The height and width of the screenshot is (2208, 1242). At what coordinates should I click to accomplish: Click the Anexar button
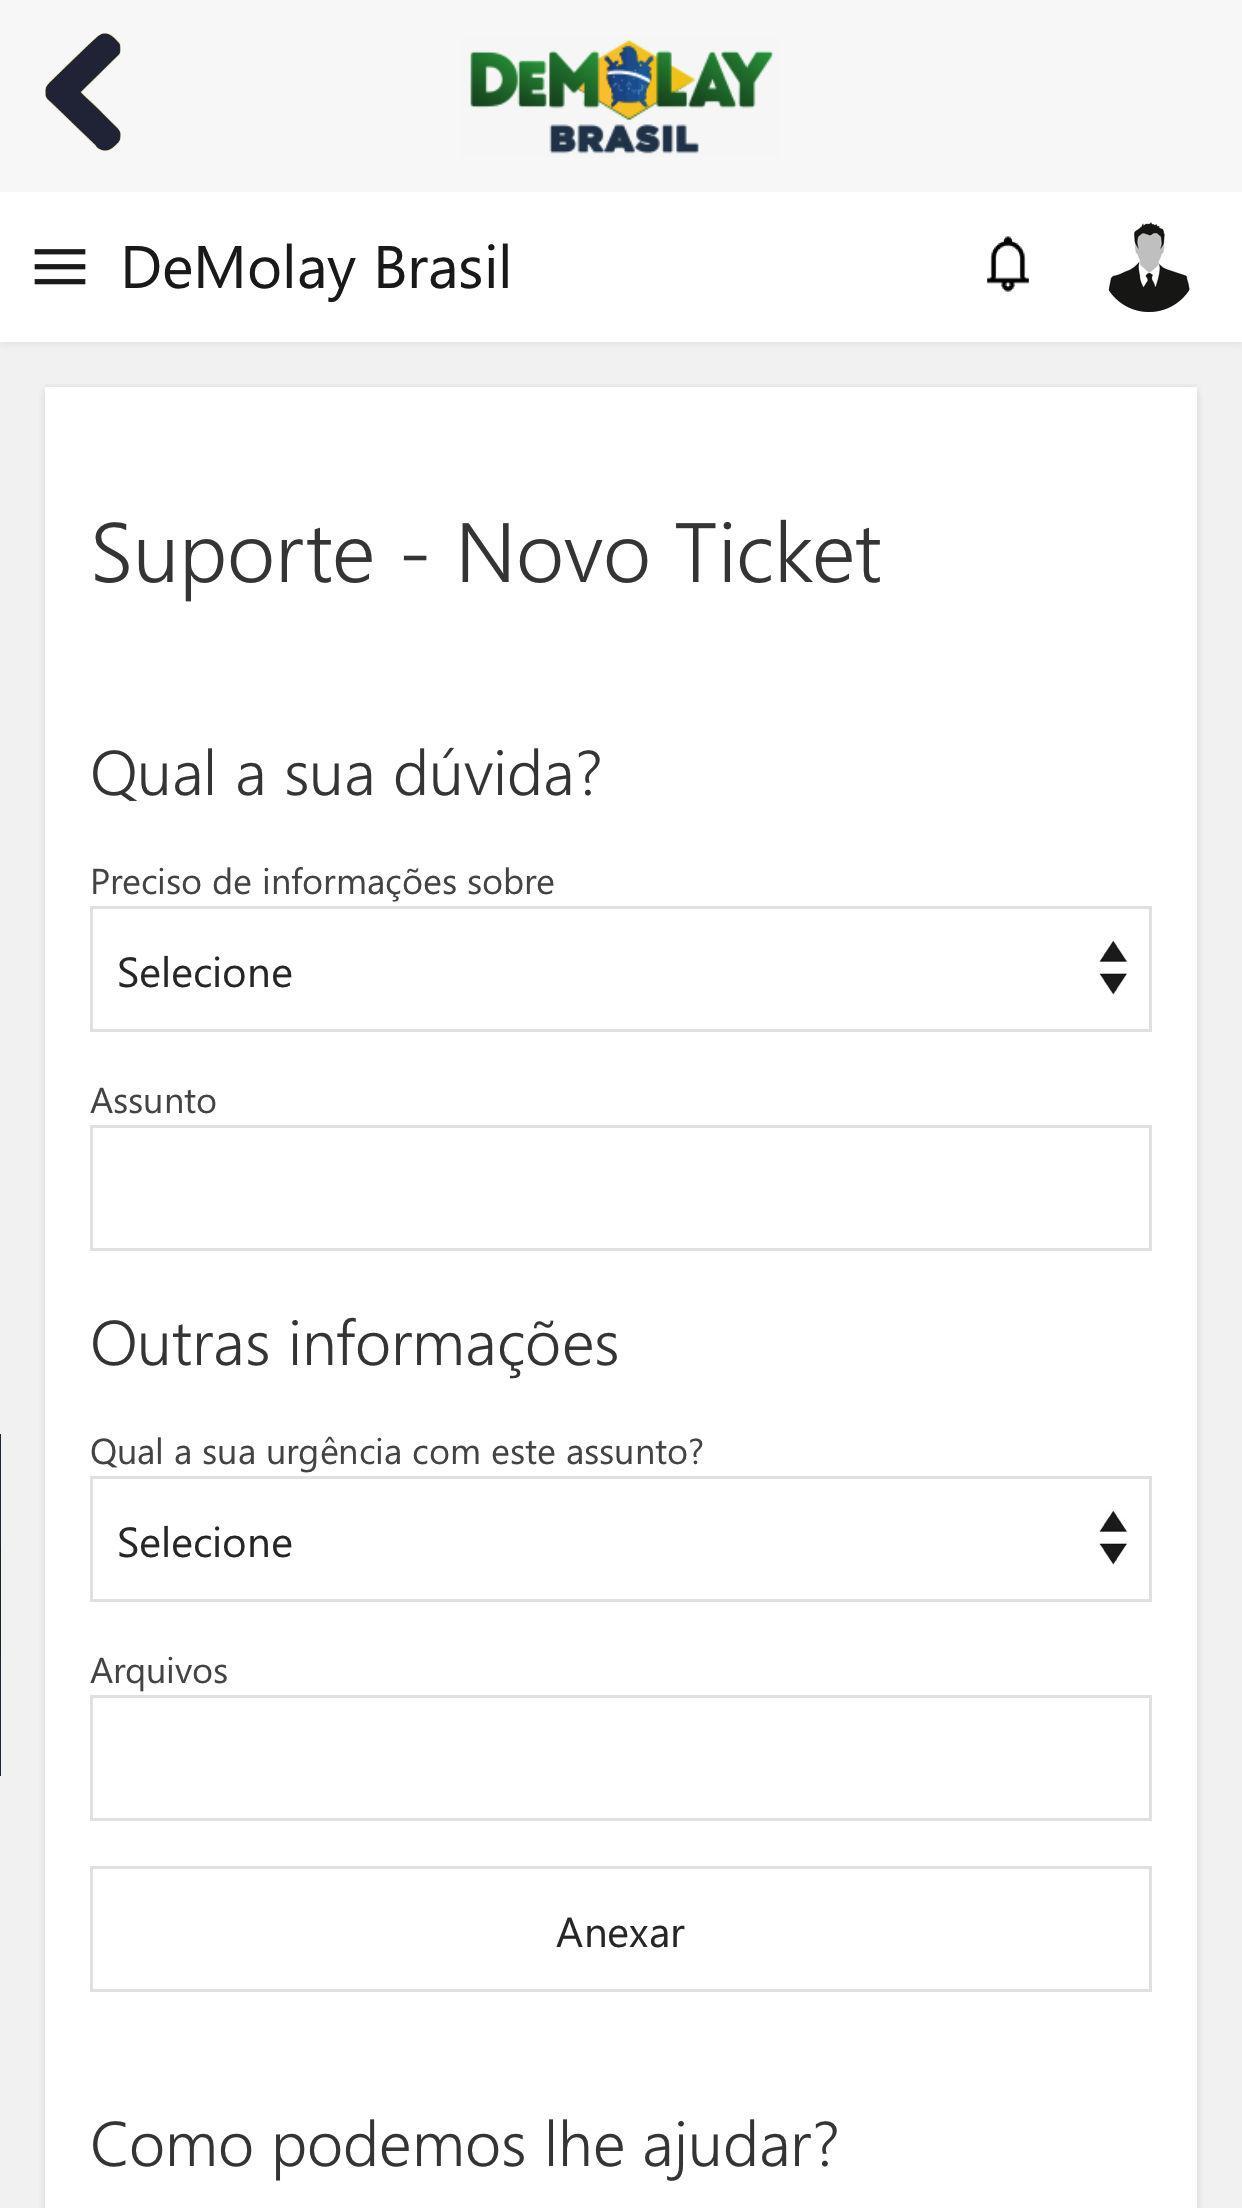620,1929
